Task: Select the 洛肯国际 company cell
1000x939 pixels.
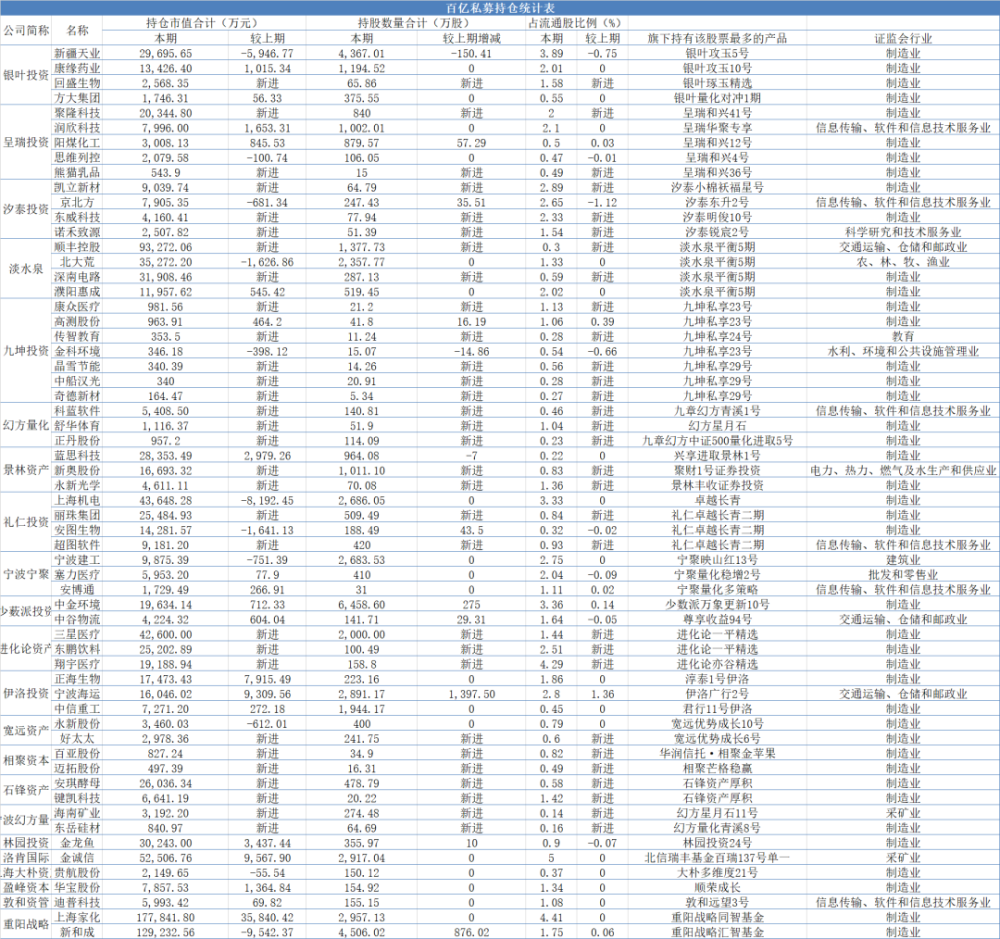Action: (x=26, y=858)
